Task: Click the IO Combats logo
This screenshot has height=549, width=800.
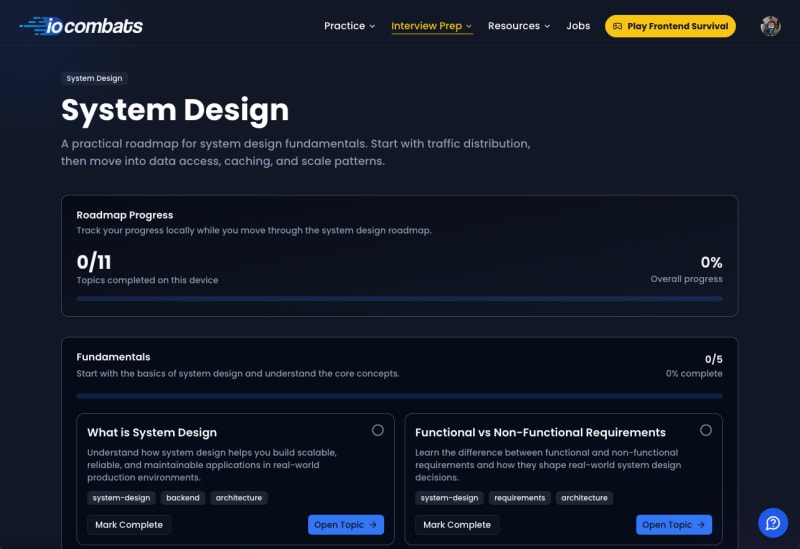Action: 81,26
